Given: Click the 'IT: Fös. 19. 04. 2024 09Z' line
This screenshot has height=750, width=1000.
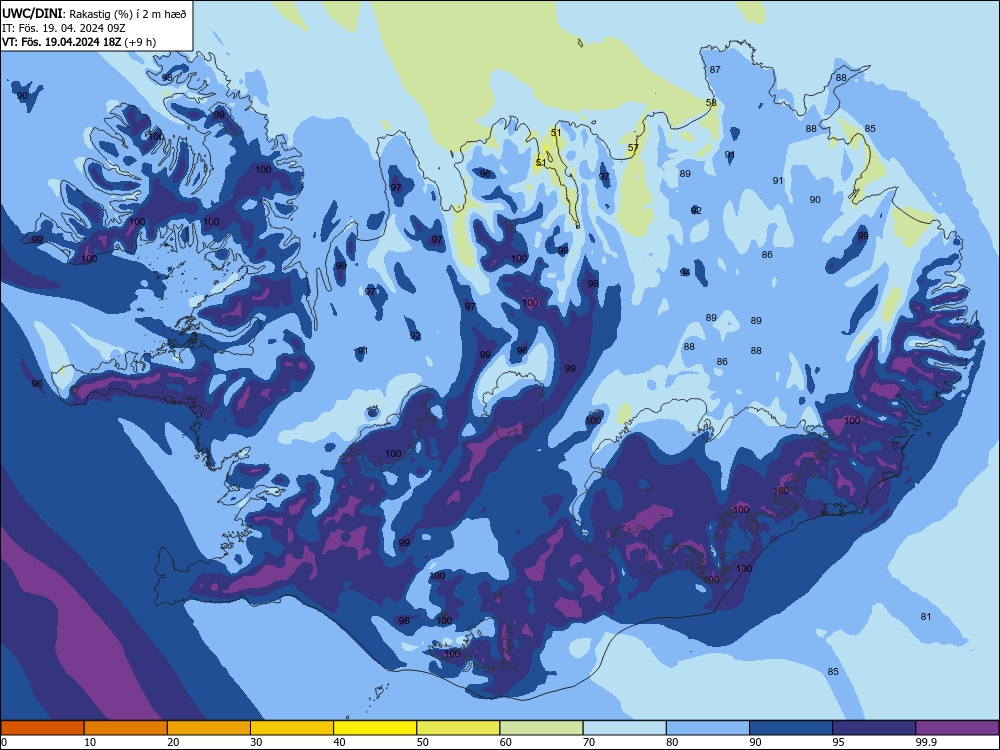Looking at the screenshot, I should point(64,28).
